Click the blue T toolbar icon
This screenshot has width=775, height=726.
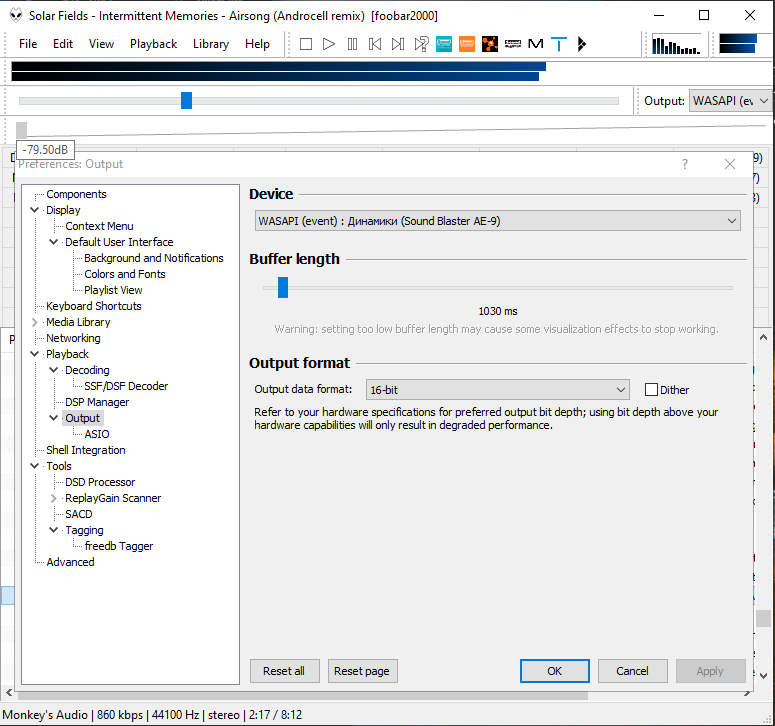point(559,44)
